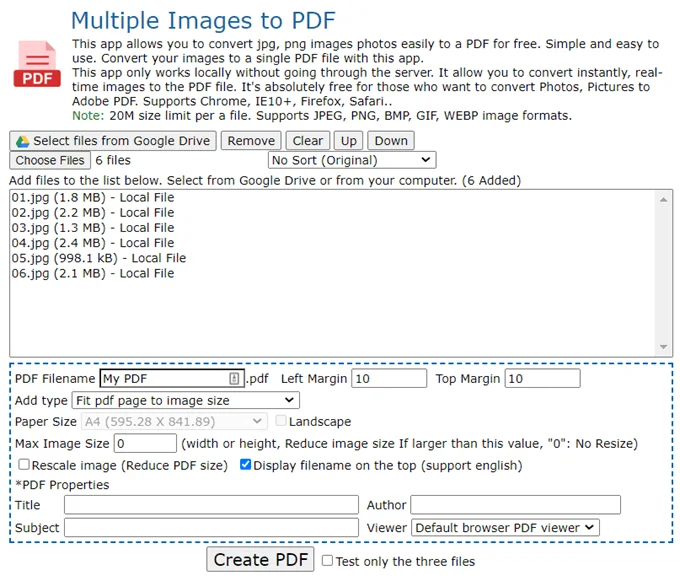Screen dimensions: 680x581
Task: Click Select files from Google Drive button
Action: [x=113, y=141]
